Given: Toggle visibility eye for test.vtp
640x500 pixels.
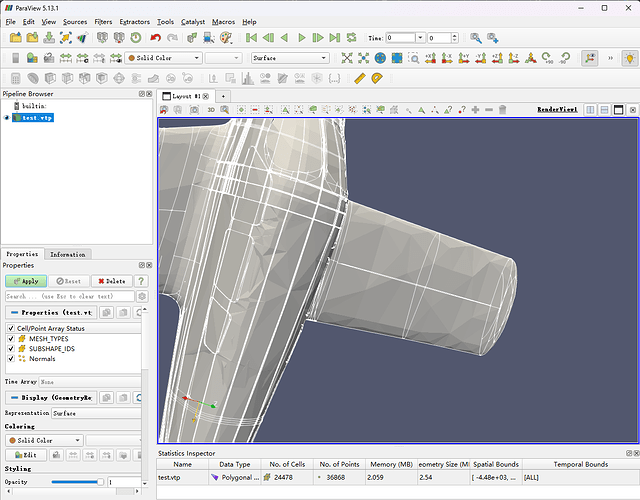Looking at the screenshot, I should coord(8,117).
